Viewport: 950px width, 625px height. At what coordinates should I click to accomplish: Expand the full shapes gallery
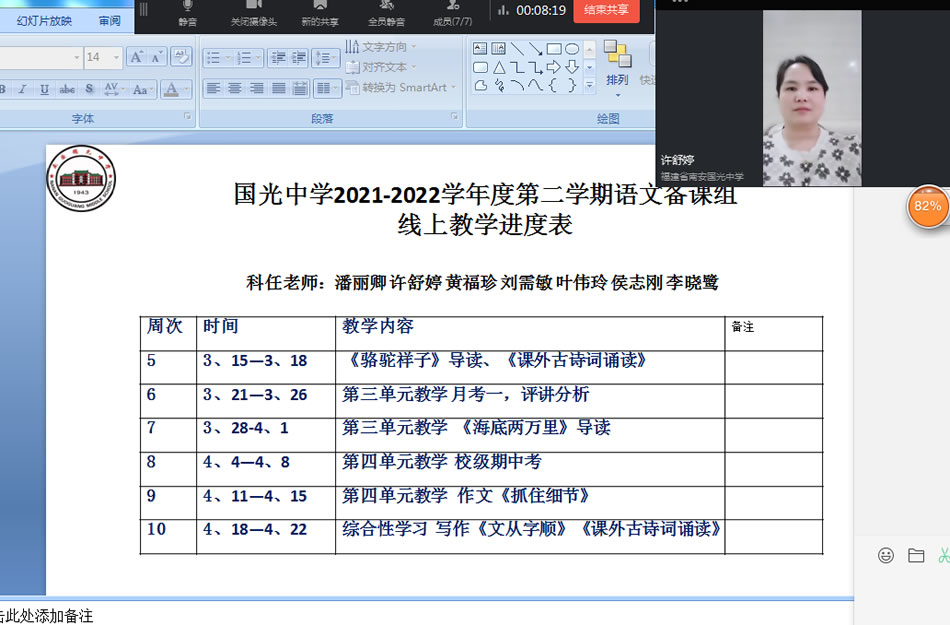590,86
